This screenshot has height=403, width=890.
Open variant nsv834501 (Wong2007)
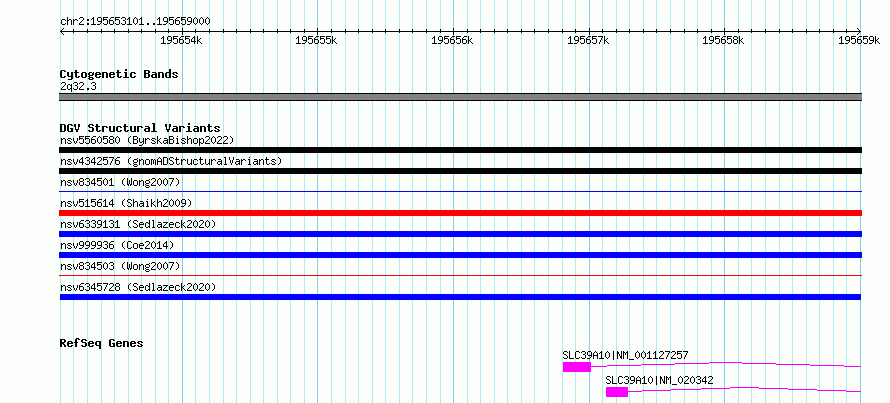[120, 182]
